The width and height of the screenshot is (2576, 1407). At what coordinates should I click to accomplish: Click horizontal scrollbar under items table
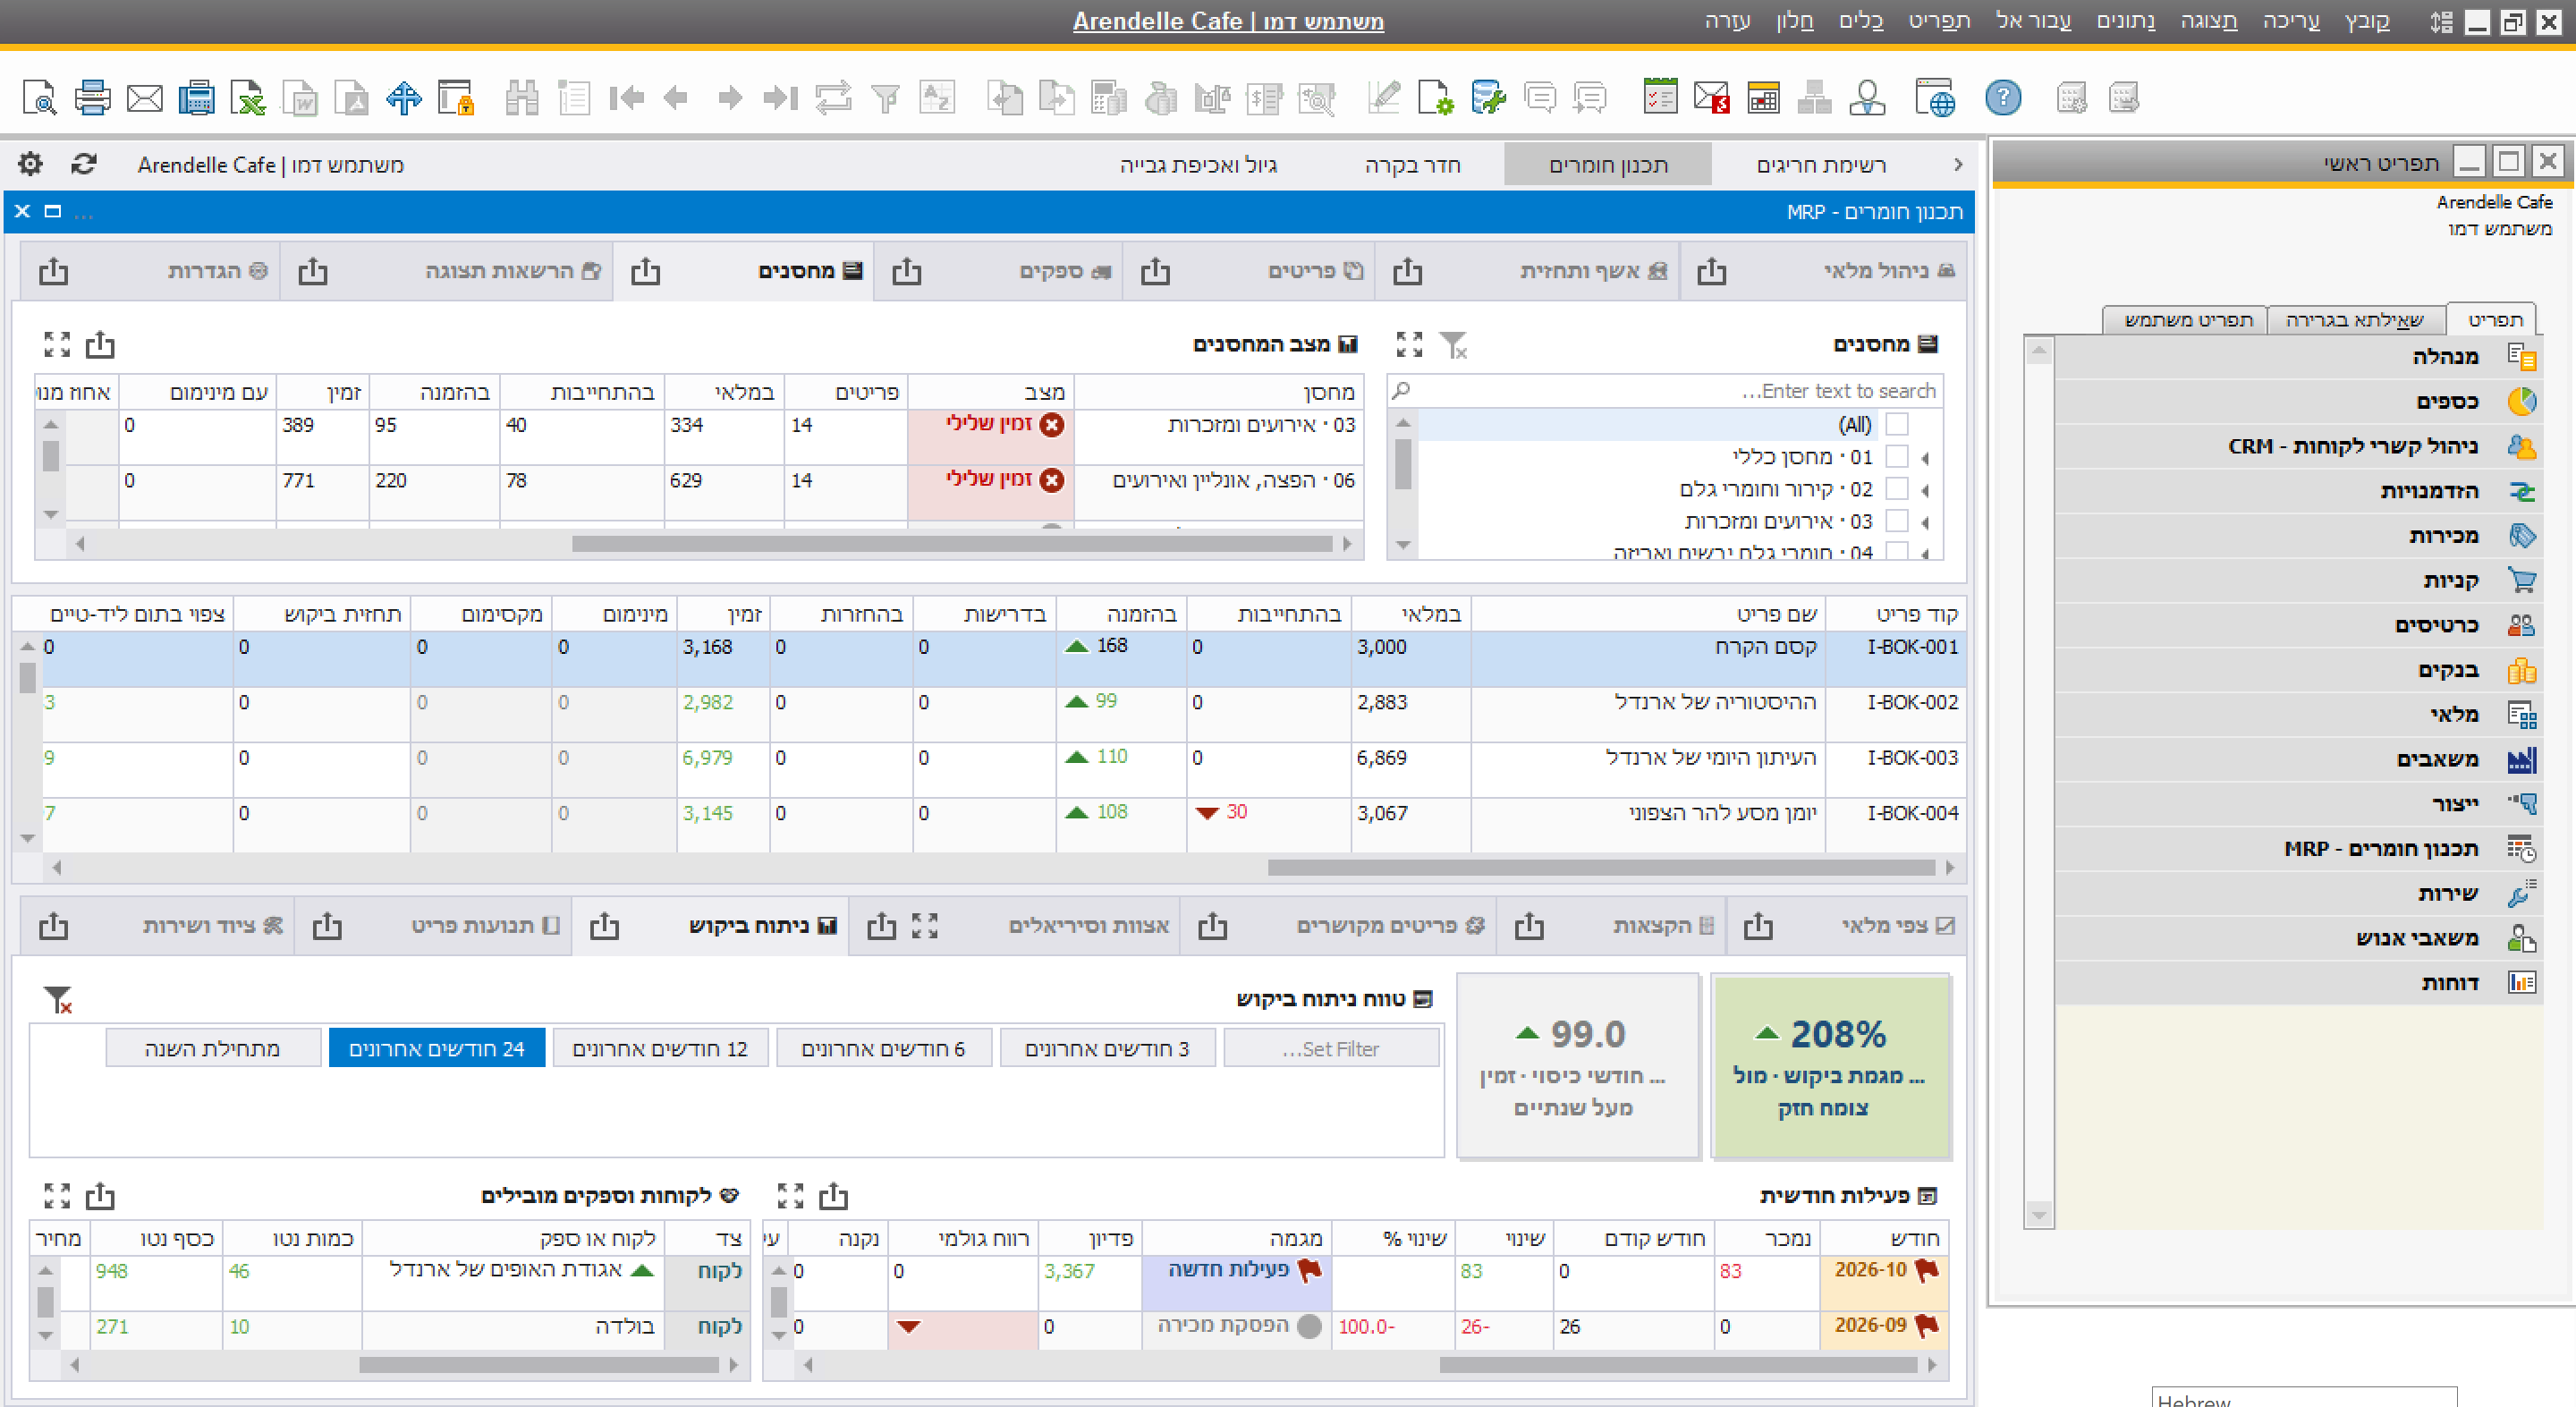(1600, 867)
